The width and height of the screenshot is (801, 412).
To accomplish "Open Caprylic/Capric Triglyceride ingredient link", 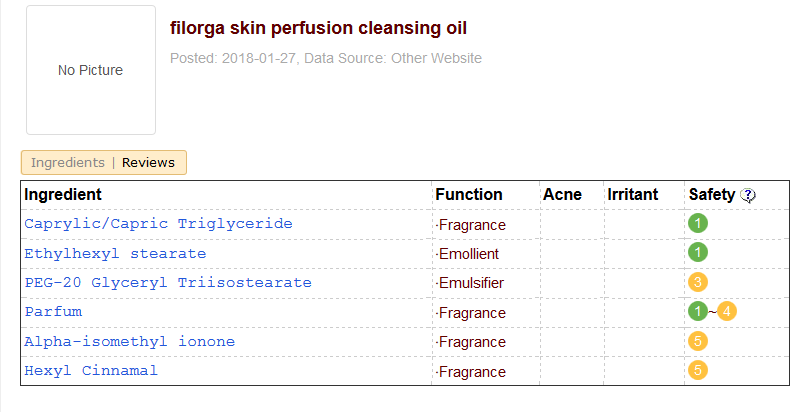I will tap(158, 224).
